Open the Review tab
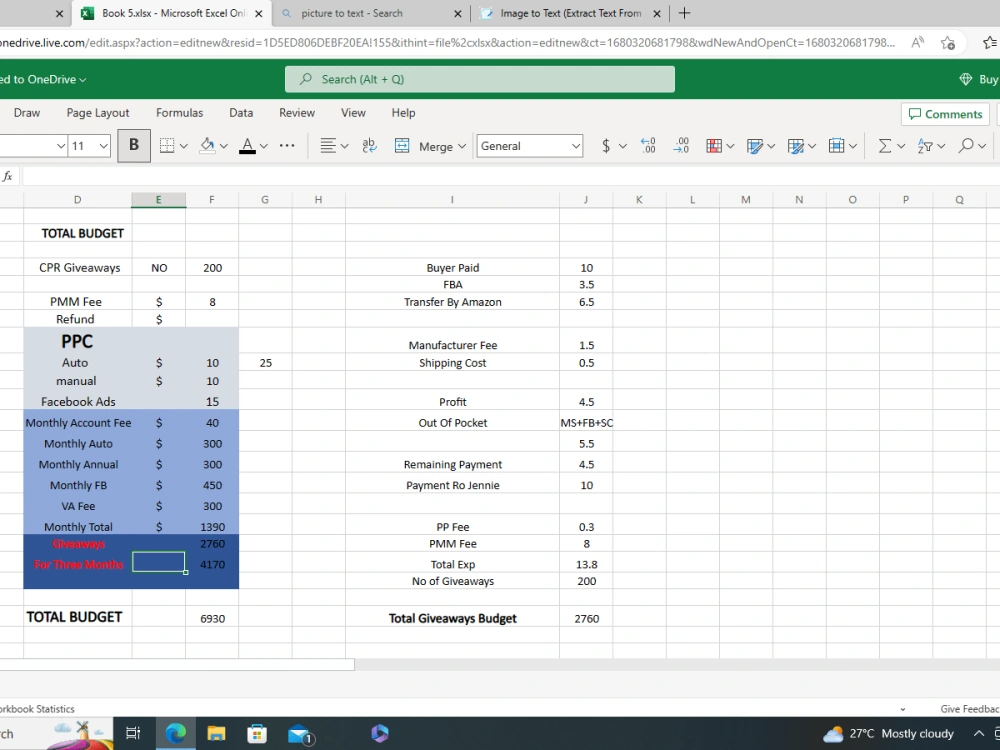This screenshot has width=1000, height=750. 297,113
